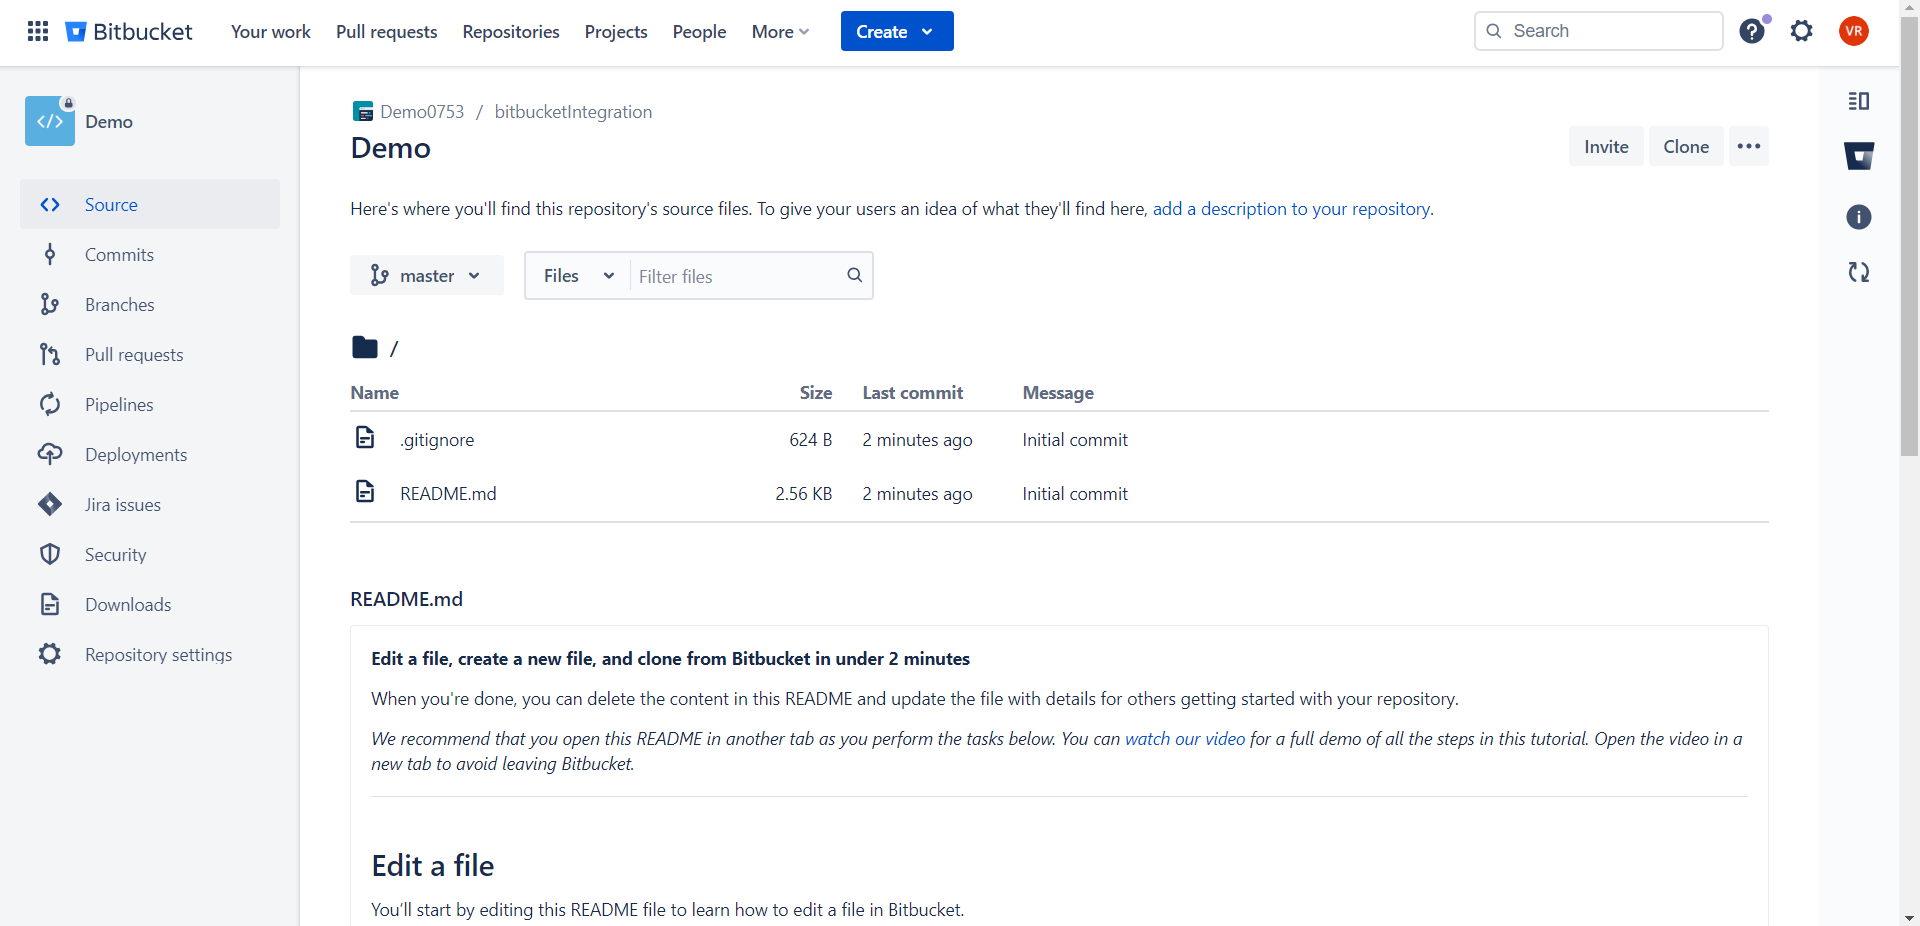The width and height of the screenshot is (1920, 926).
Task: Click the header Search box
Action: pyautogui.click(x=1598, y=31)
